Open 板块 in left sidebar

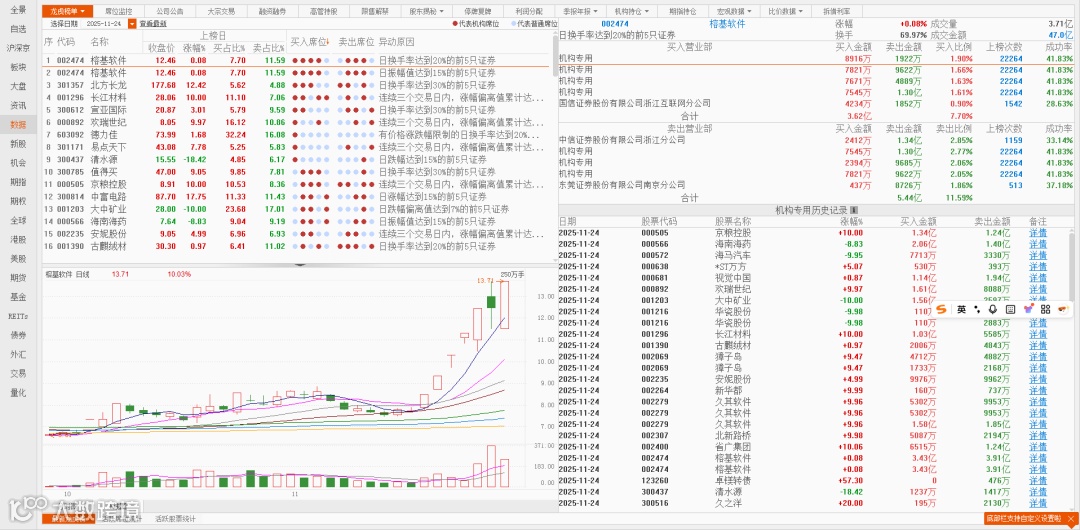(x=18, y=68)
